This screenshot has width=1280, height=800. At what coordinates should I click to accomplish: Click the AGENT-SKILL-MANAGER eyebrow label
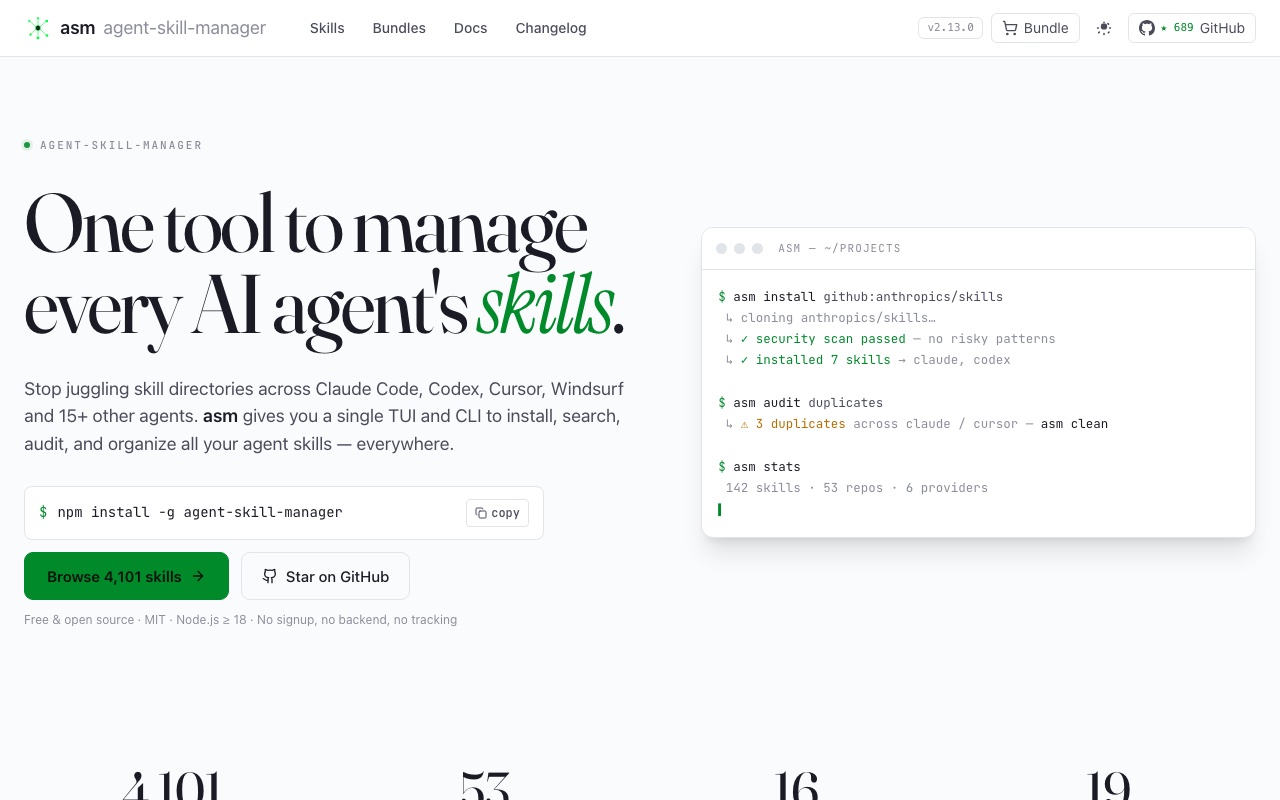tap(121, 145)
